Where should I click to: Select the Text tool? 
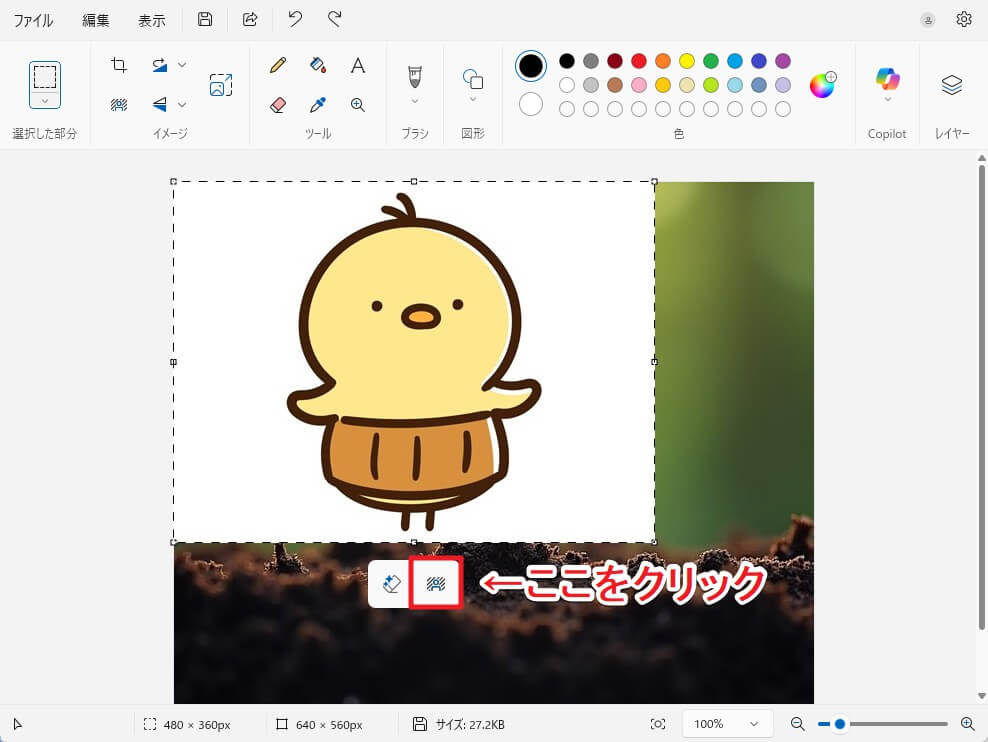point(358,65)
